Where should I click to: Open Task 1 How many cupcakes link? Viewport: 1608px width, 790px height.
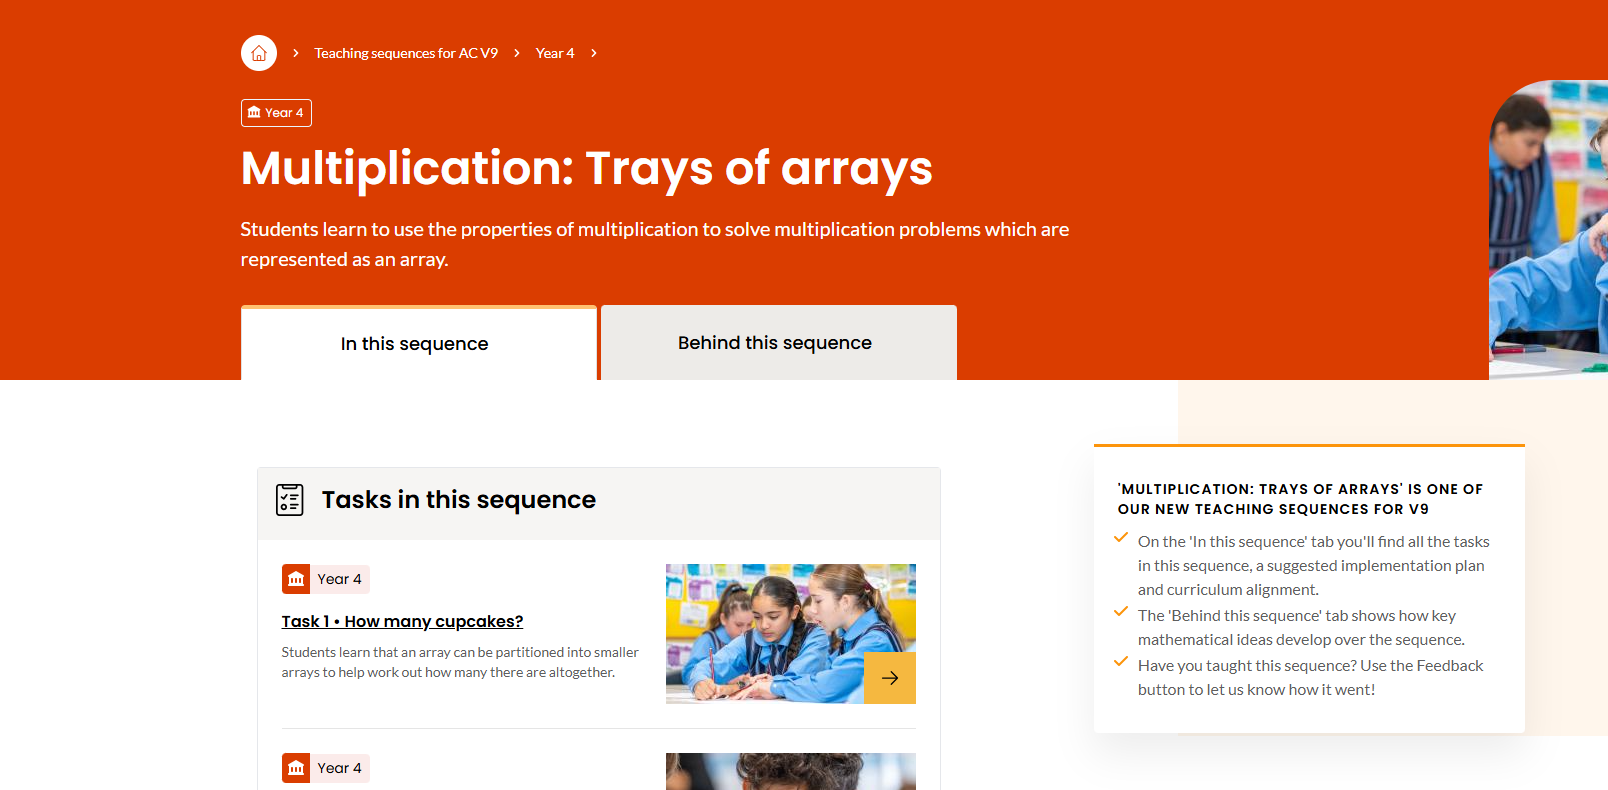(402, 621)
